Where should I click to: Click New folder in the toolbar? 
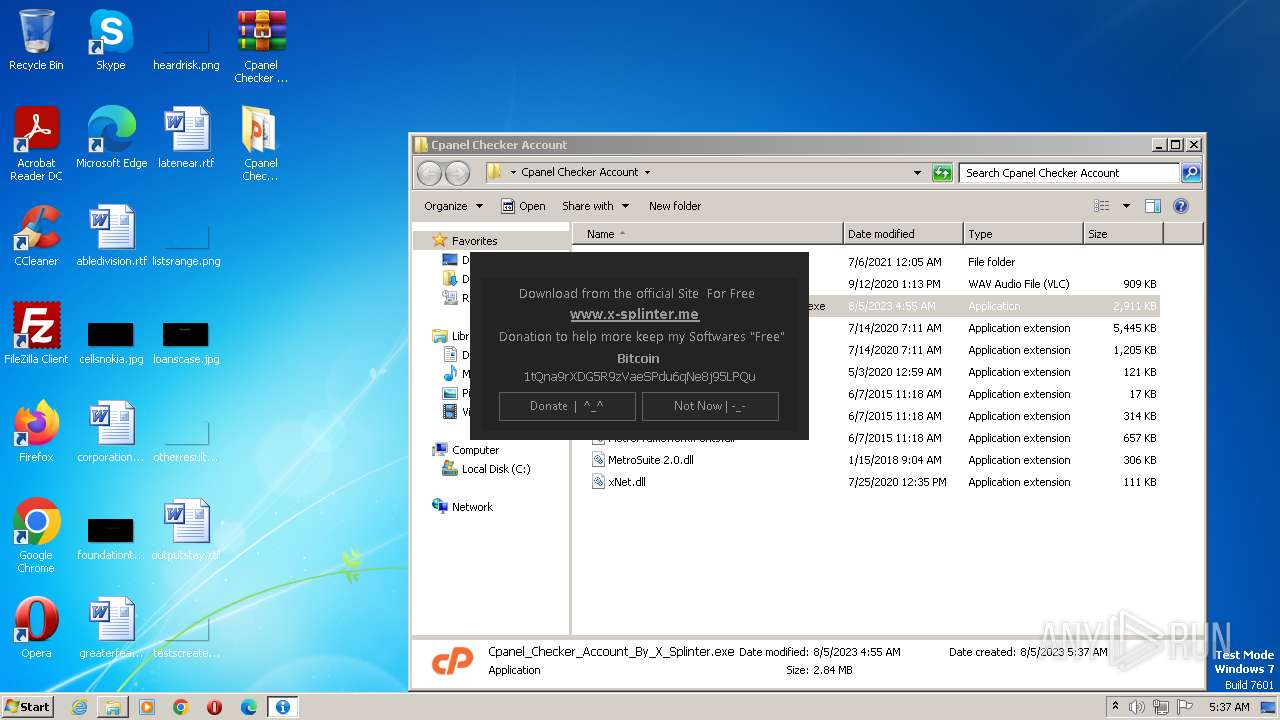click(x=675, y=206)
